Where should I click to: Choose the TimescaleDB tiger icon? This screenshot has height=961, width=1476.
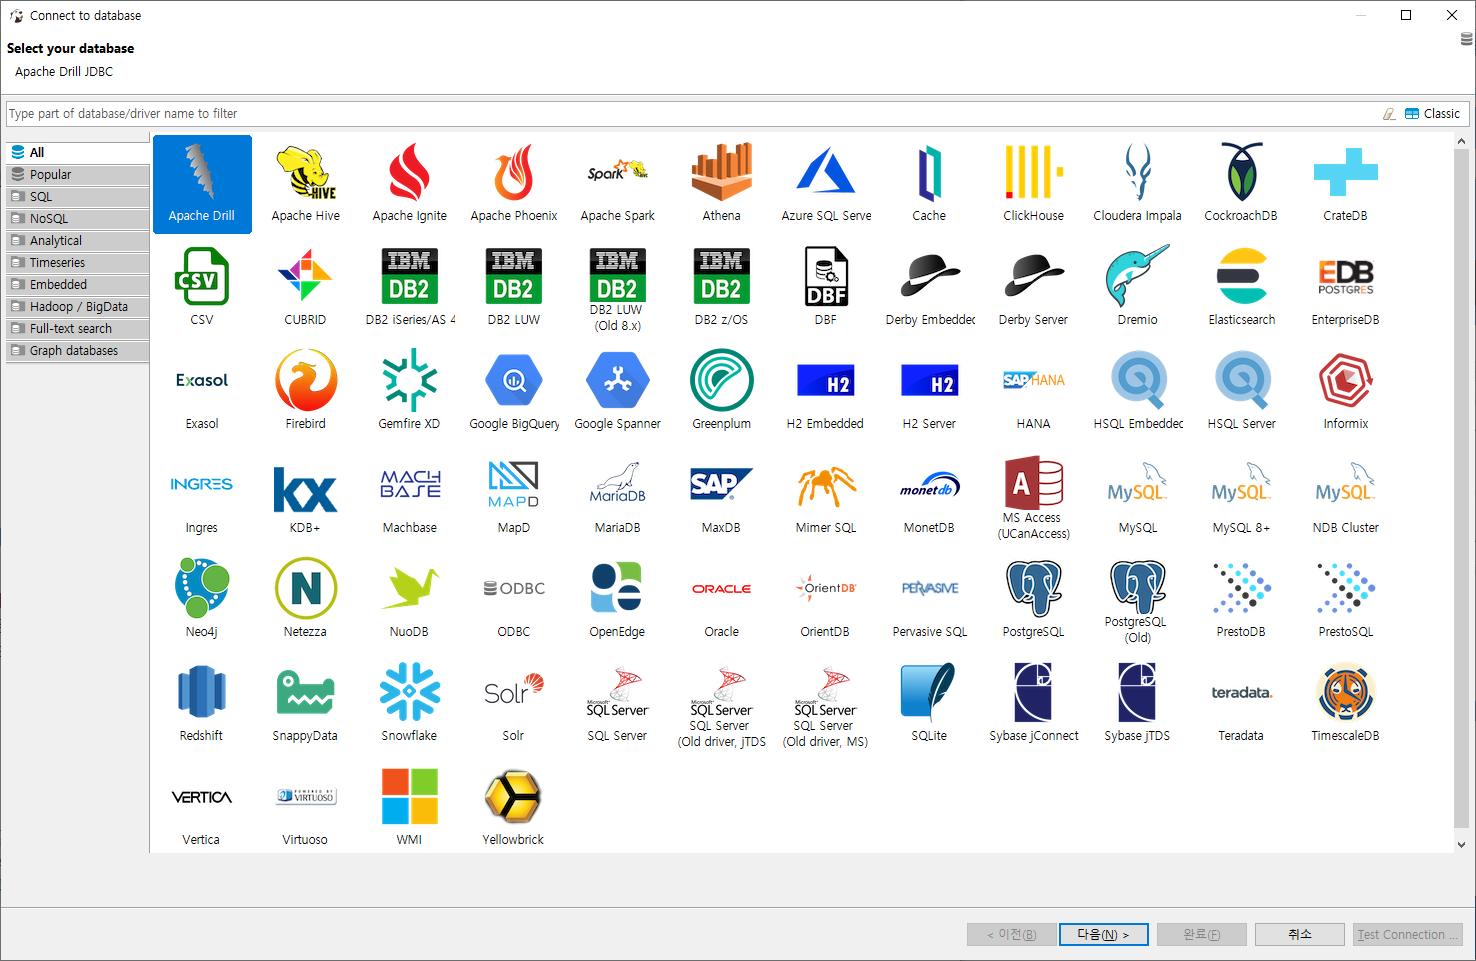(1345, 692)
